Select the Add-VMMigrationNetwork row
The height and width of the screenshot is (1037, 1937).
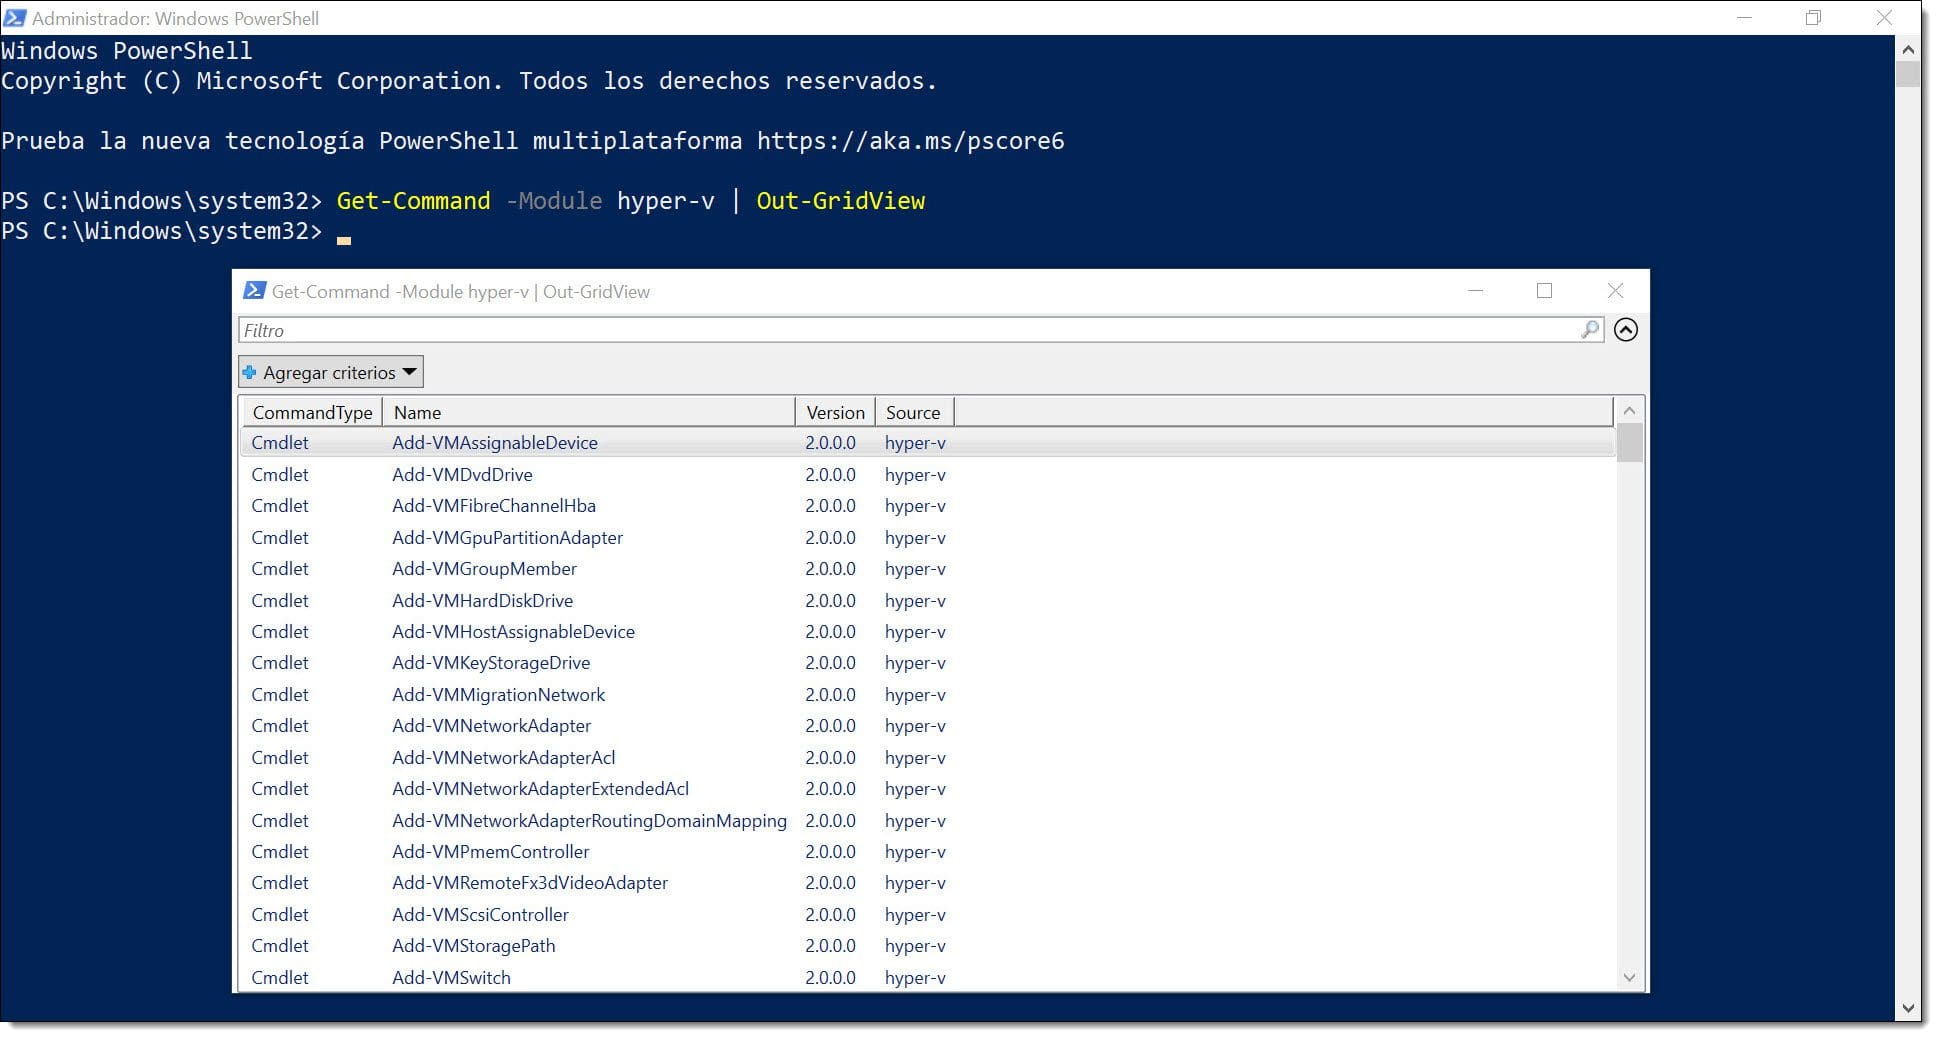[927, 695]
